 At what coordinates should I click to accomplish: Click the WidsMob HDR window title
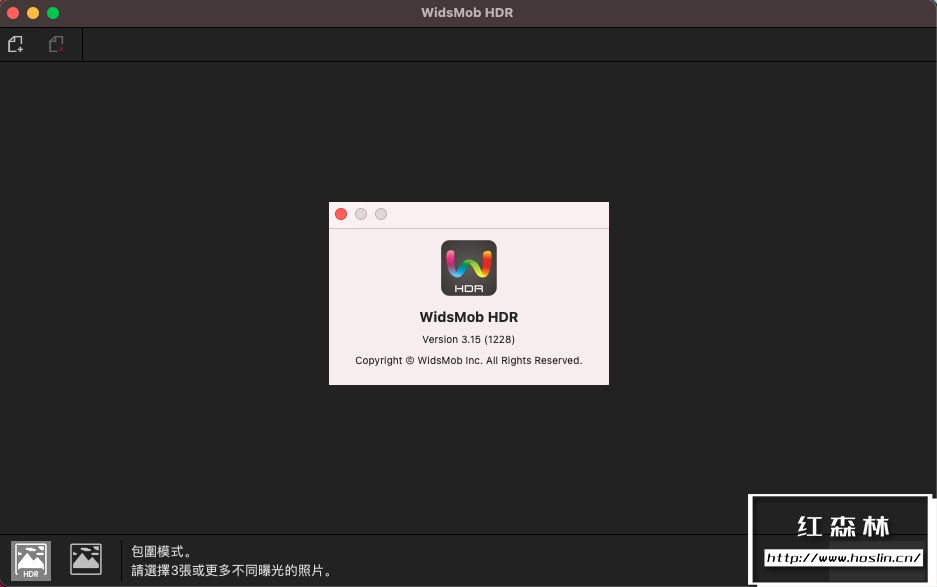click(467, 13)
